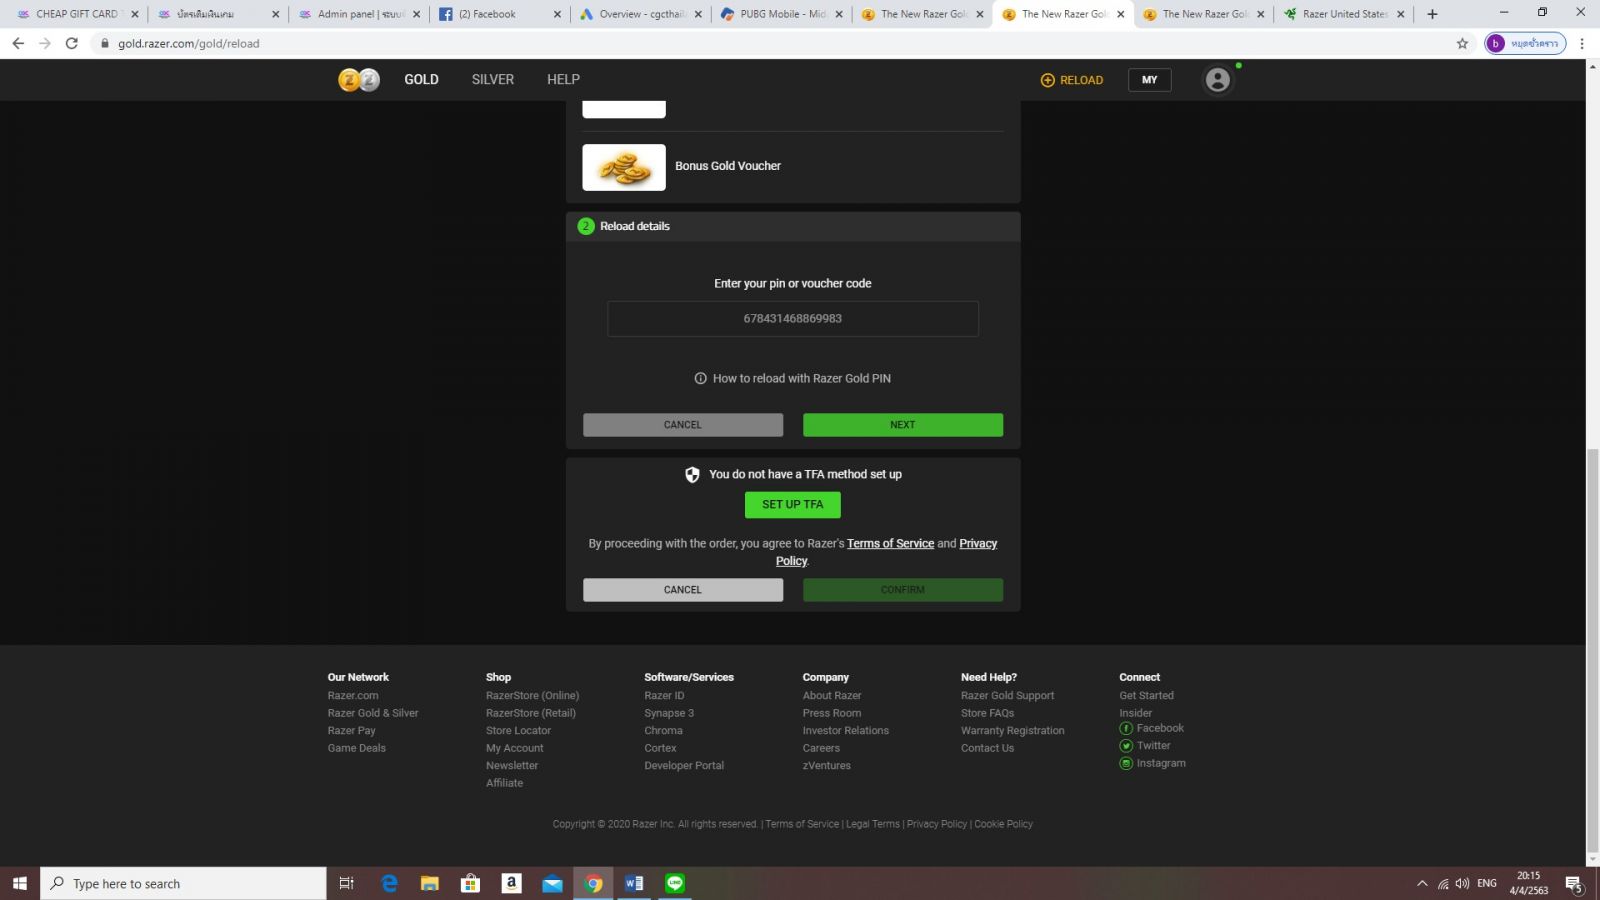The height and width of the screenshot is (900, 1600).
Task: Click the Facebook icon link in footer
Action: point(1126,729)
